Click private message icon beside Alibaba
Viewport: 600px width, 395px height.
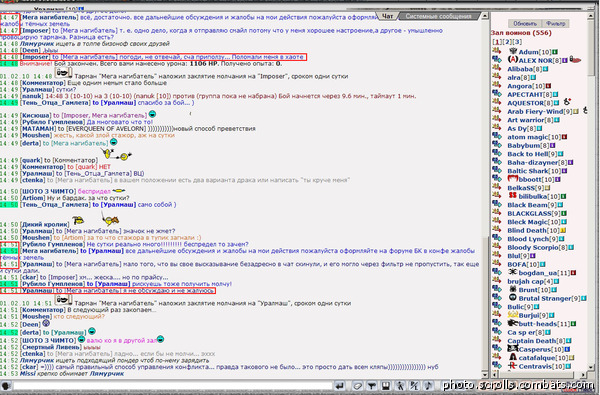[496, 68]
